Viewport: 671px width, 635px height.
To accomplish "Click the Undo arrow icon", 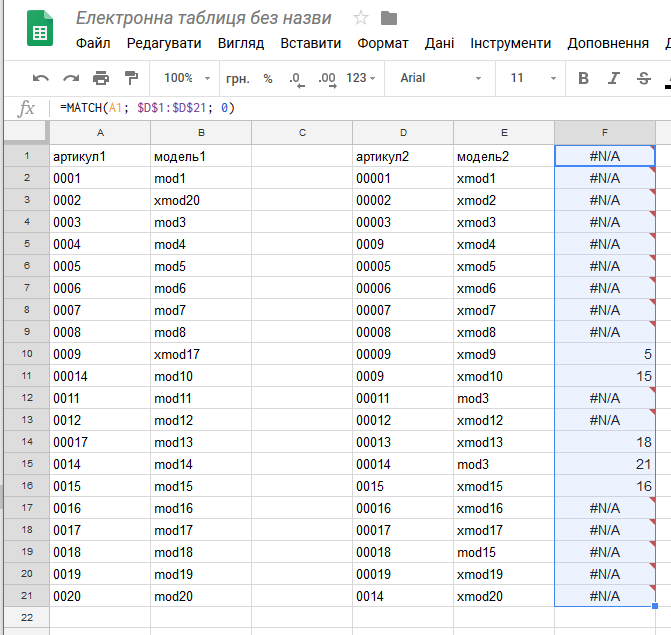I will click(x=41, y=78).
